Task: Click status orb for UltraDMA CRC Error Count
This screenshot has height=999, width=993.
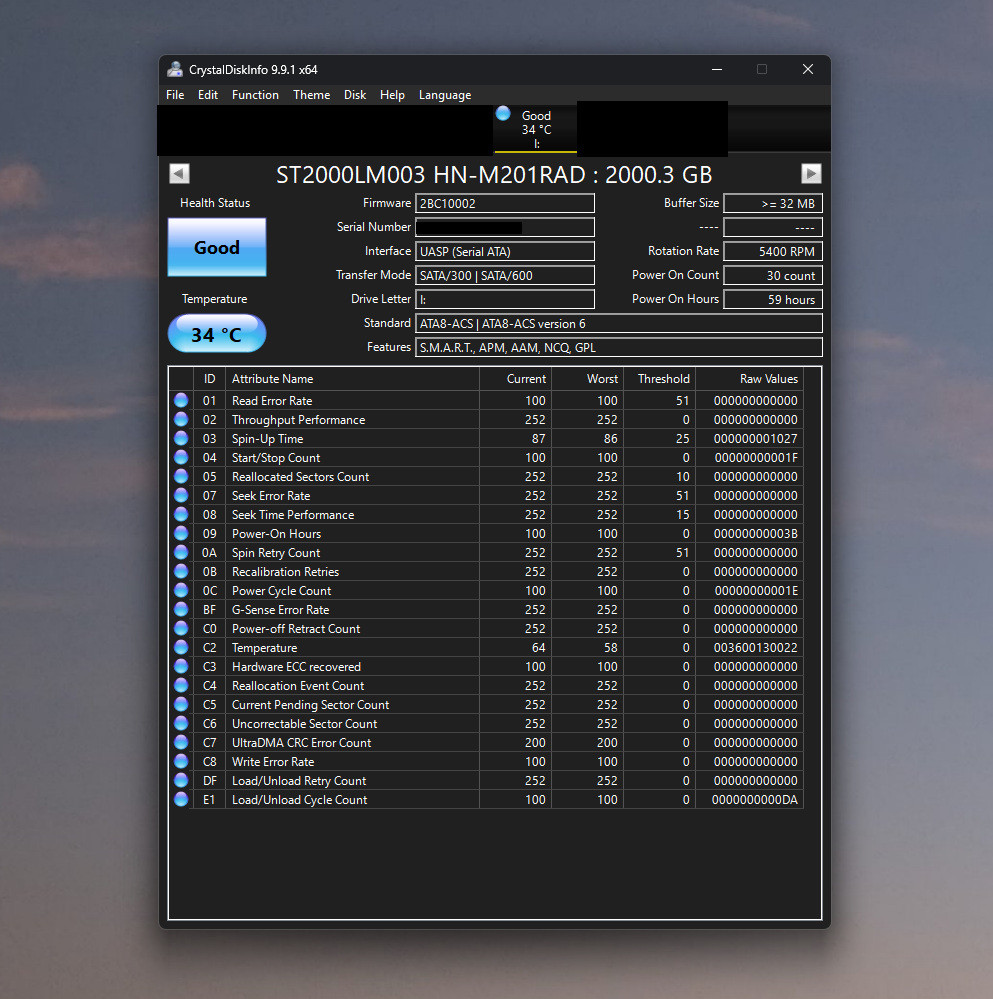Action: 181,742
